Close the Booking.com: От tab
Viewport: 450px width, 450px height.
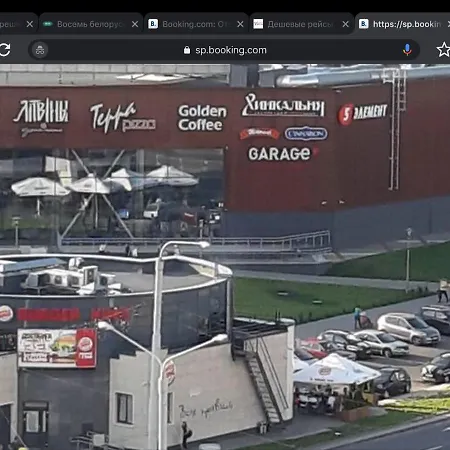[x=240, y=24]
